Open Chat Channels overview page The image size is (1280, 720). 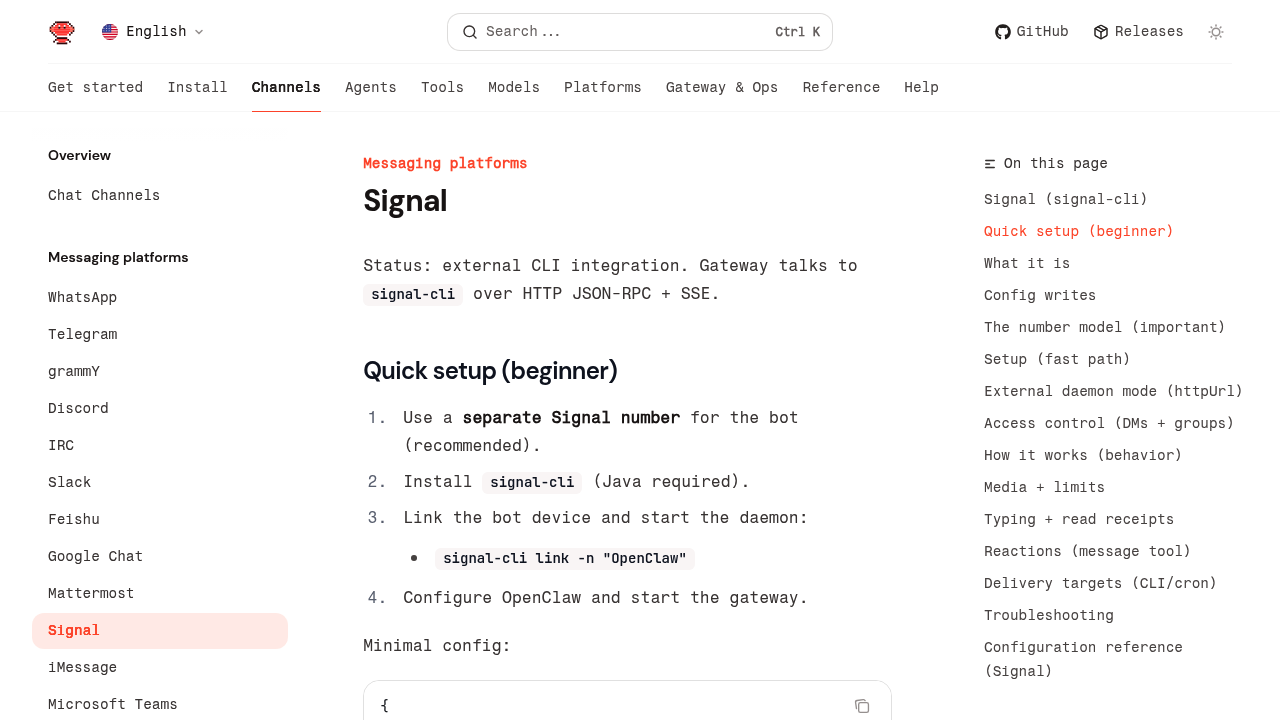(104, 195)
